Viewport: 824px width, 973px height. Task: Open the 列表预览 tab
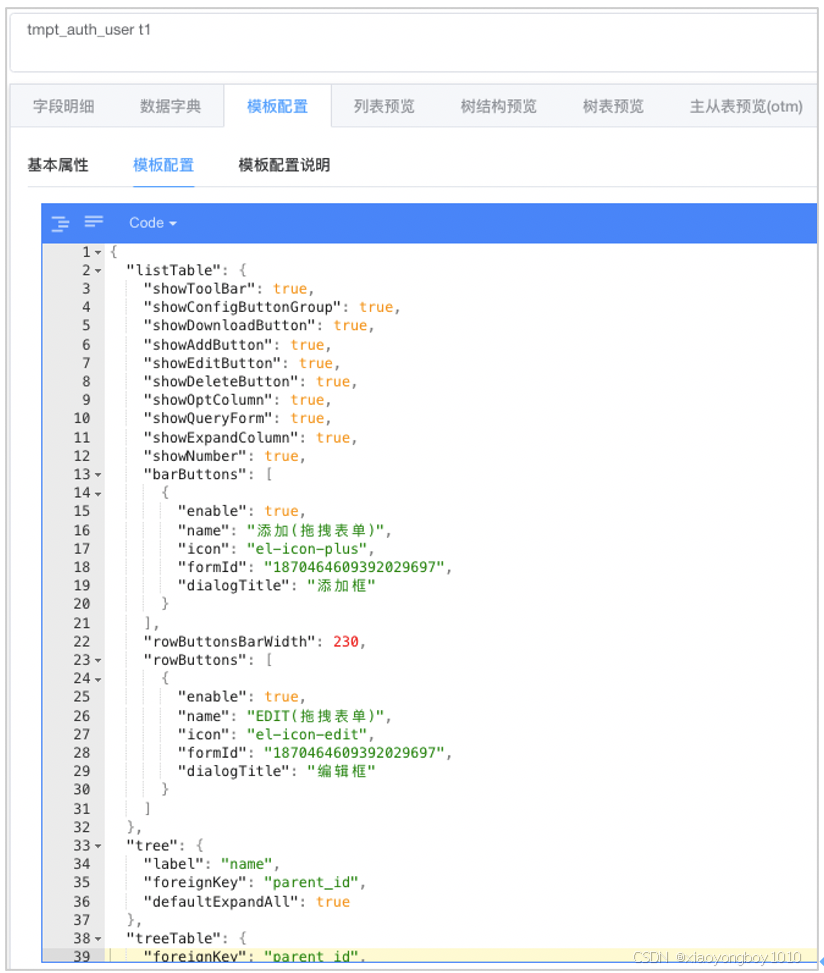click(384, 106)
